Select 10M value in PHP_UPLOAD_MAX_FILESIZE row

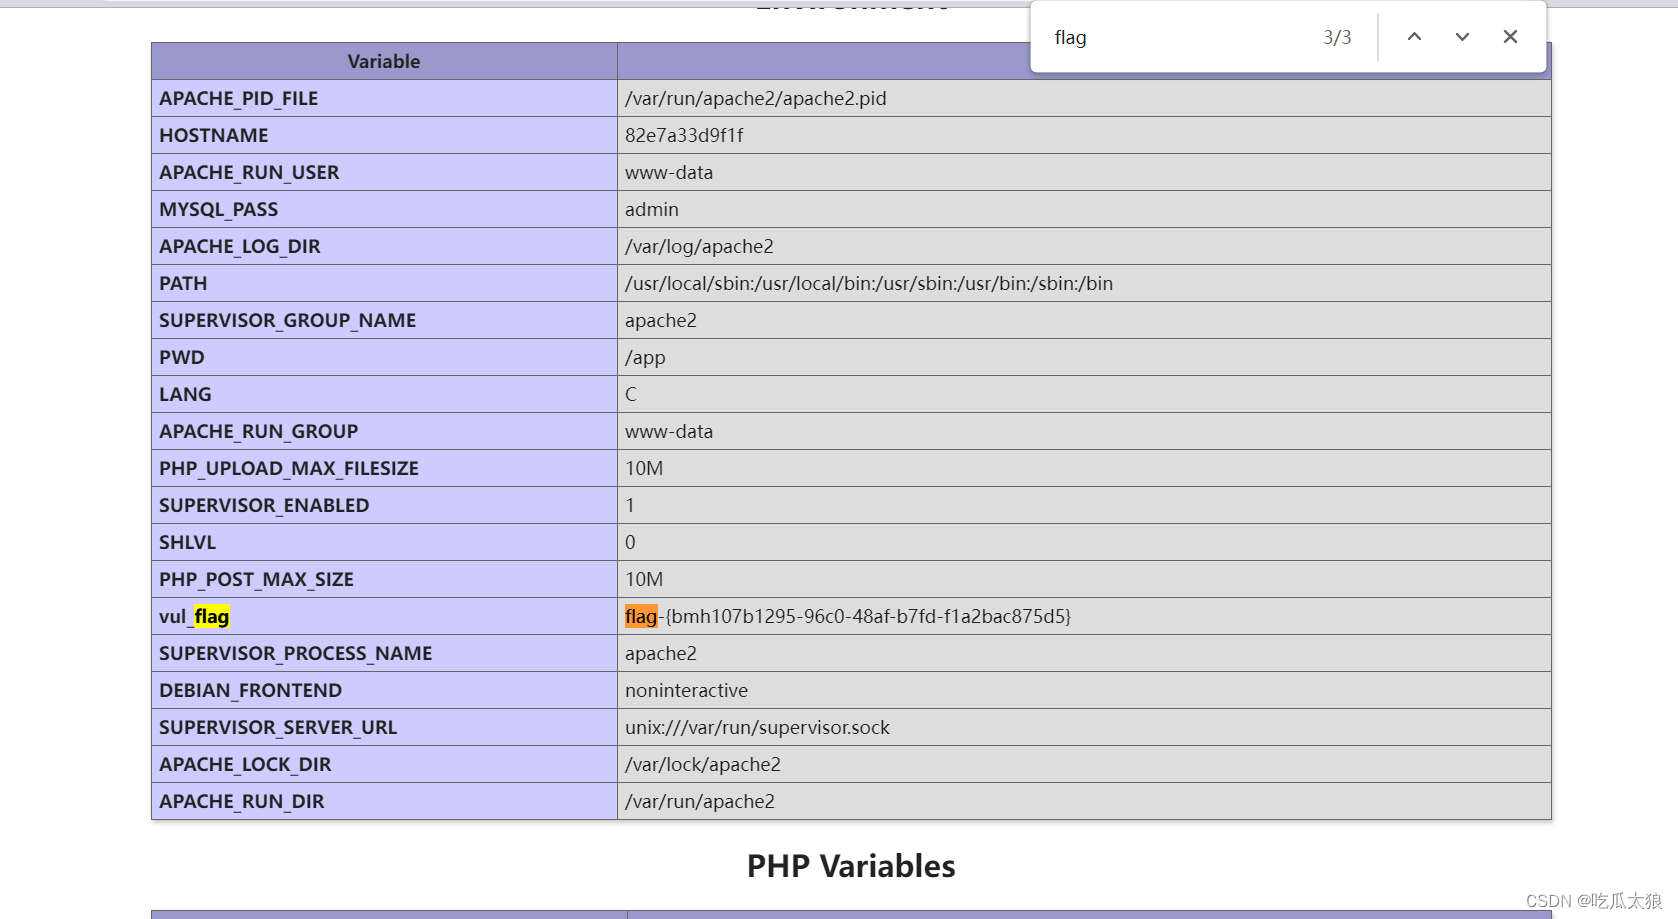click(644, 468)
